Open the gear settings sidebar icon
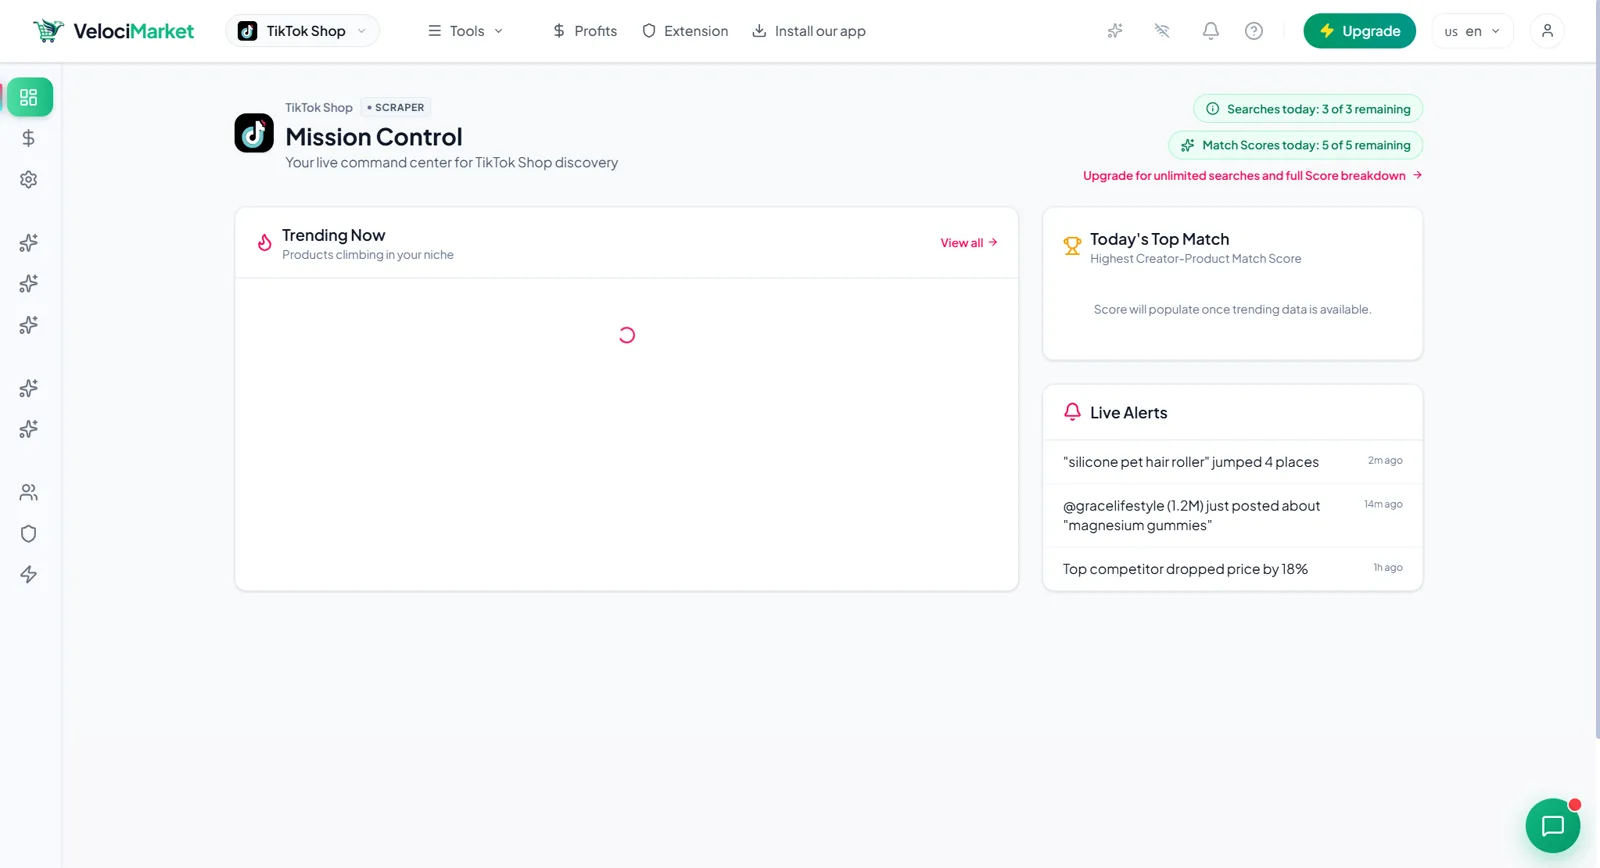The height and width of the screenshot is (868, 1600). (29, 179)
